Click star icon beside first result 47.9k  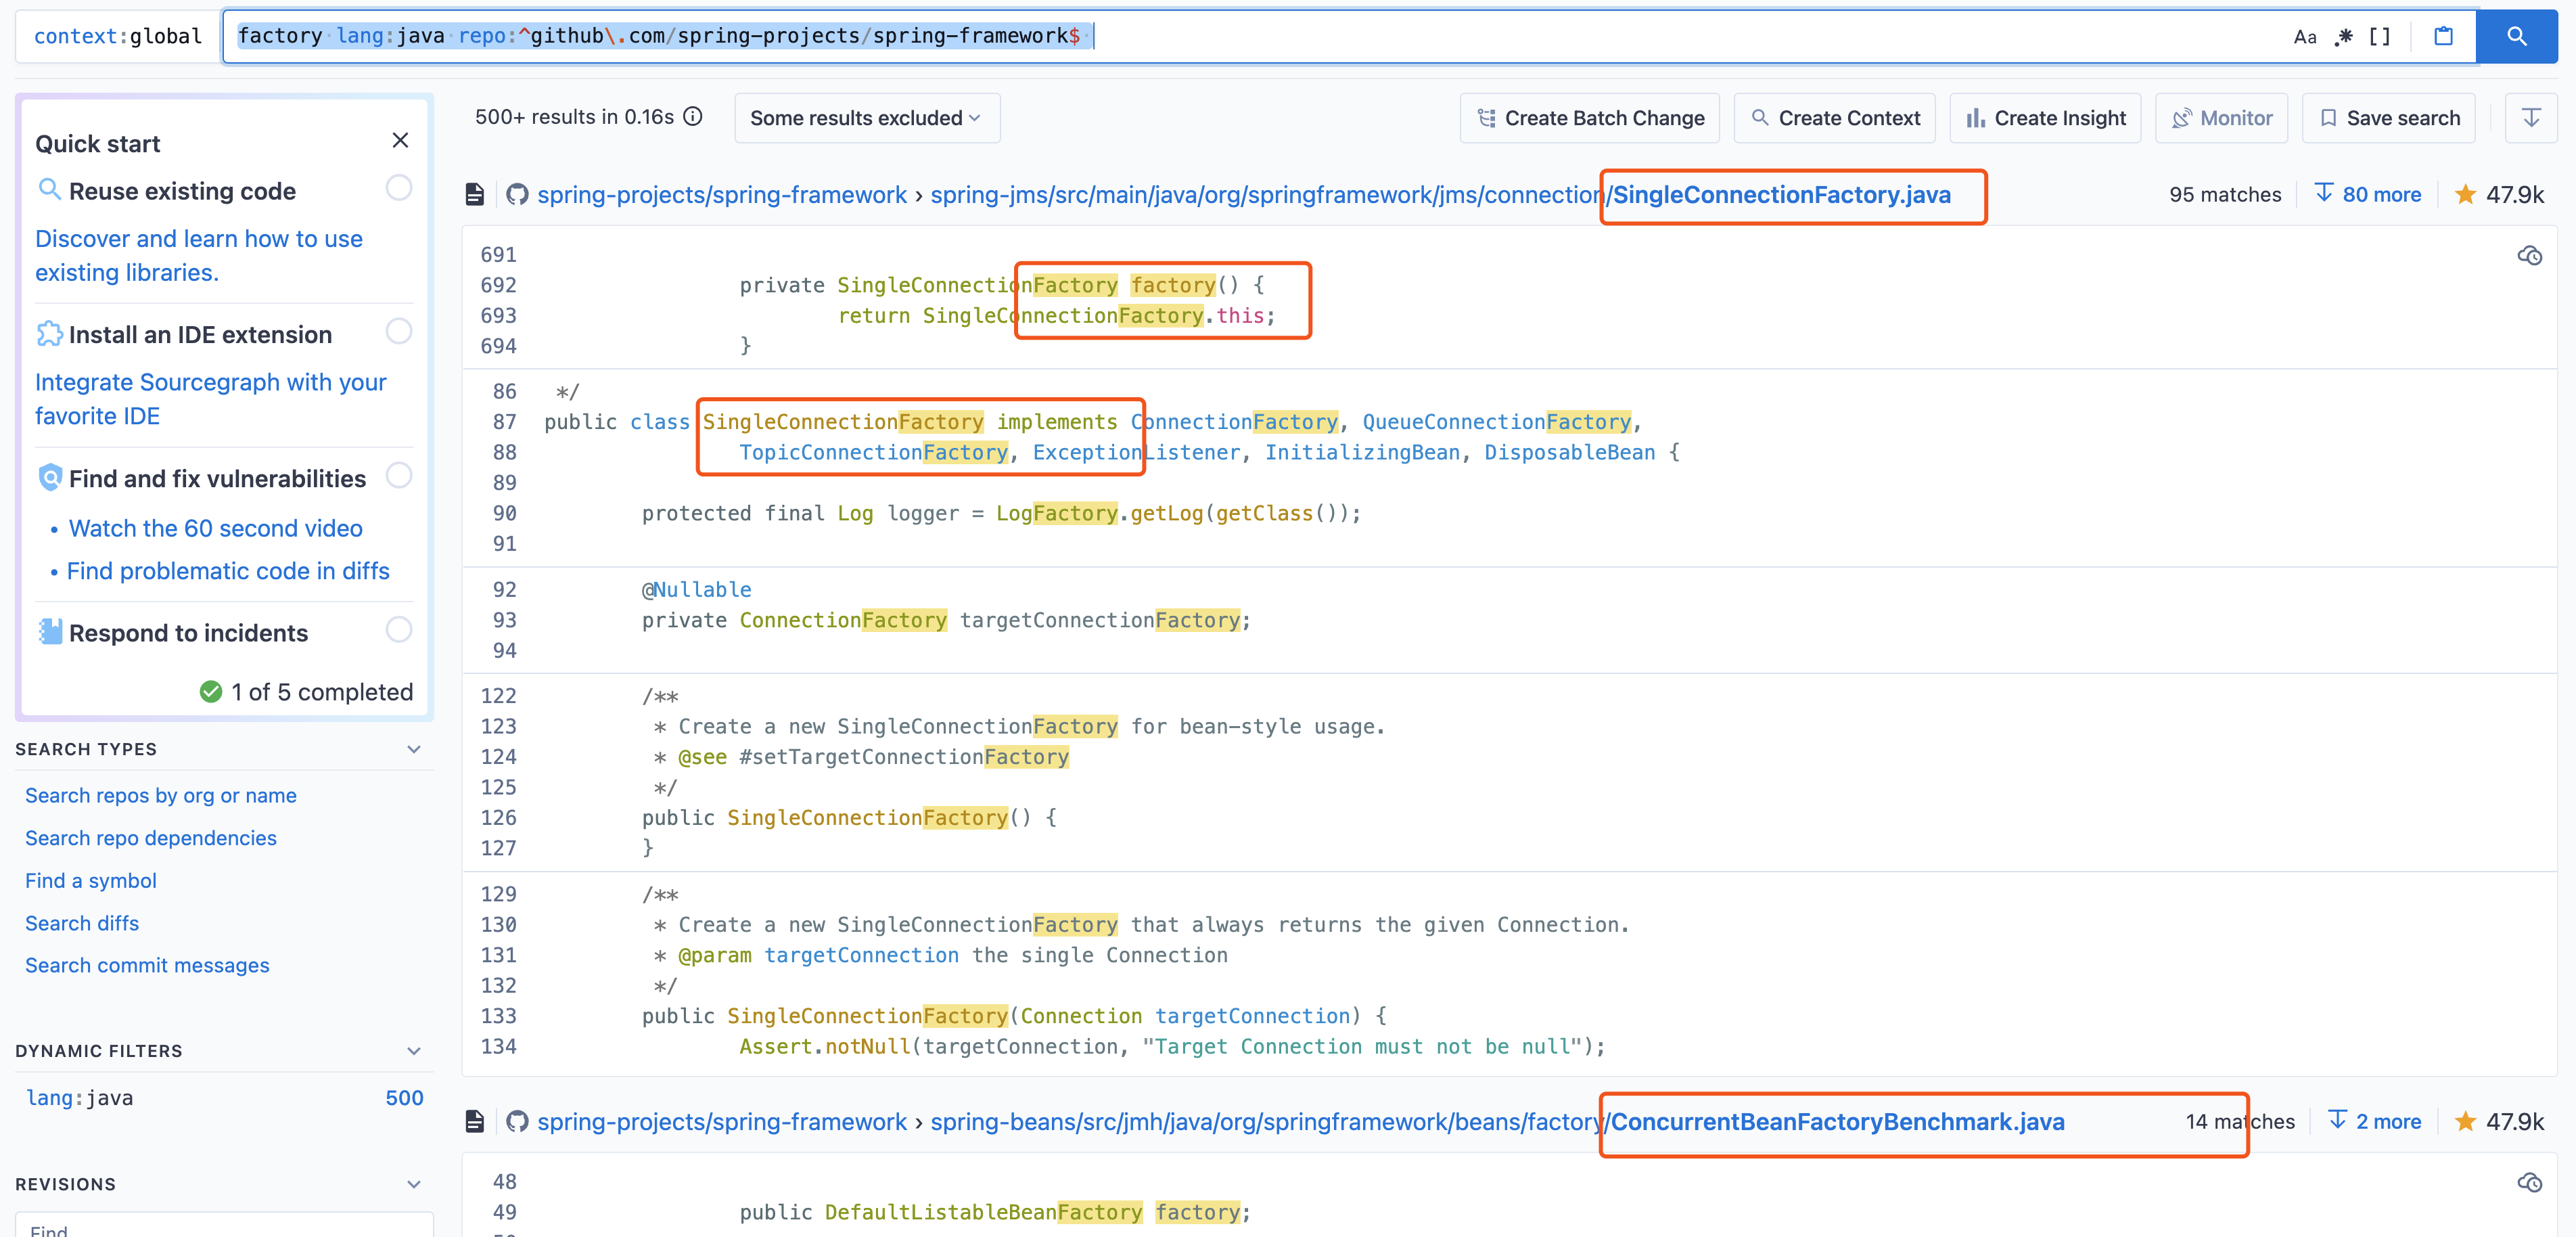(x=2465, y=195)
